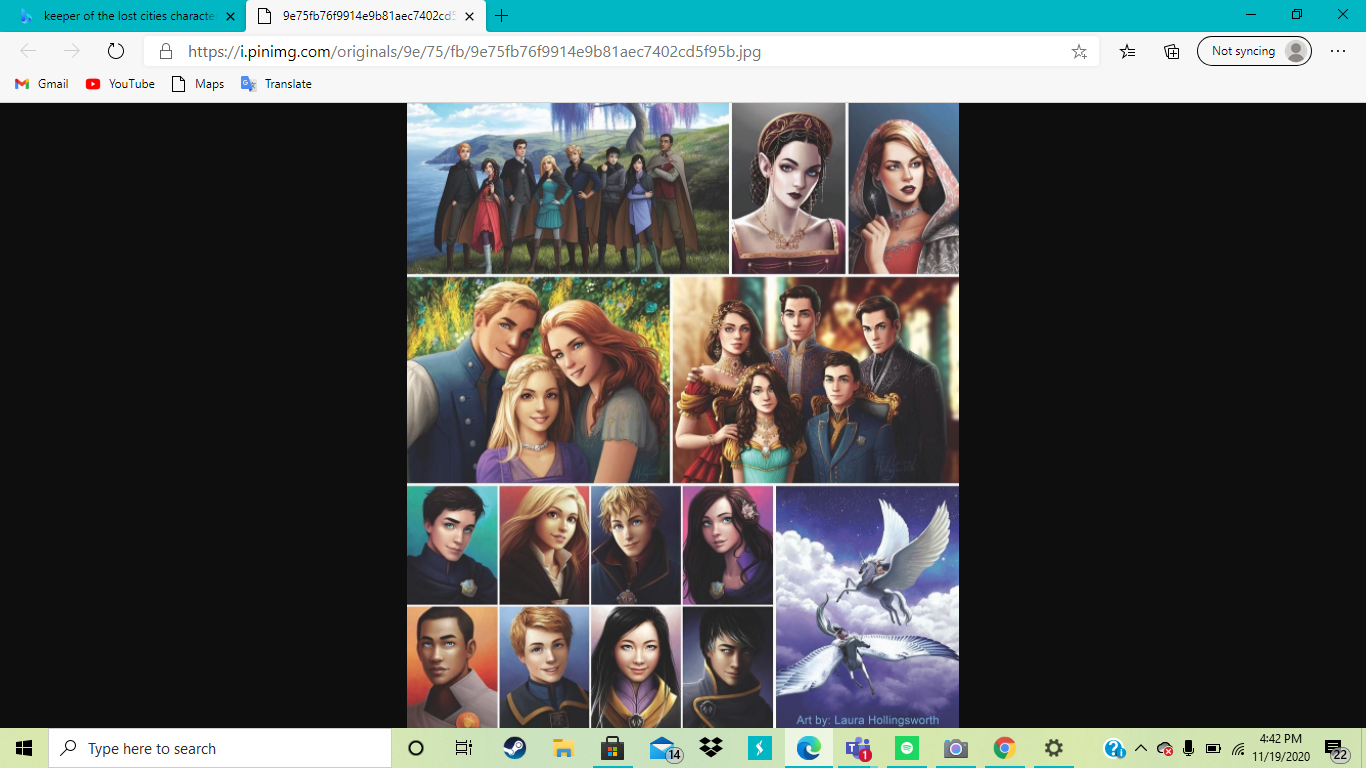This screenshot has width=1366, height=768.
Task: Refresh the current page
Action: click(115, 51)
